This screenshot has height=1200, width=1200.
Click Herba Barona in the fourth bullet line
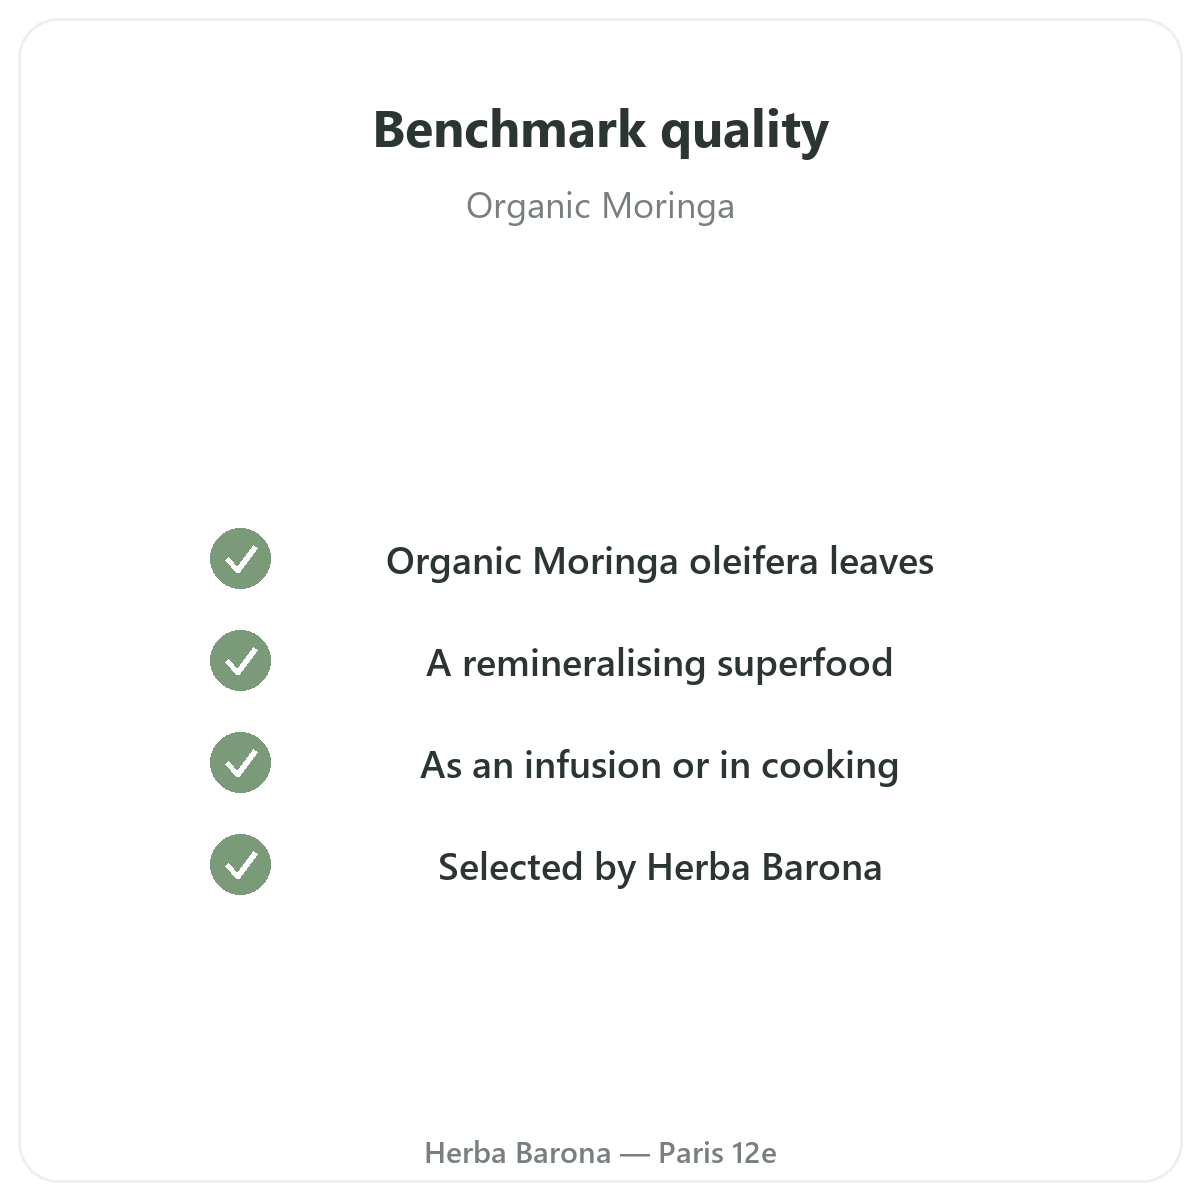coord(764,867)
